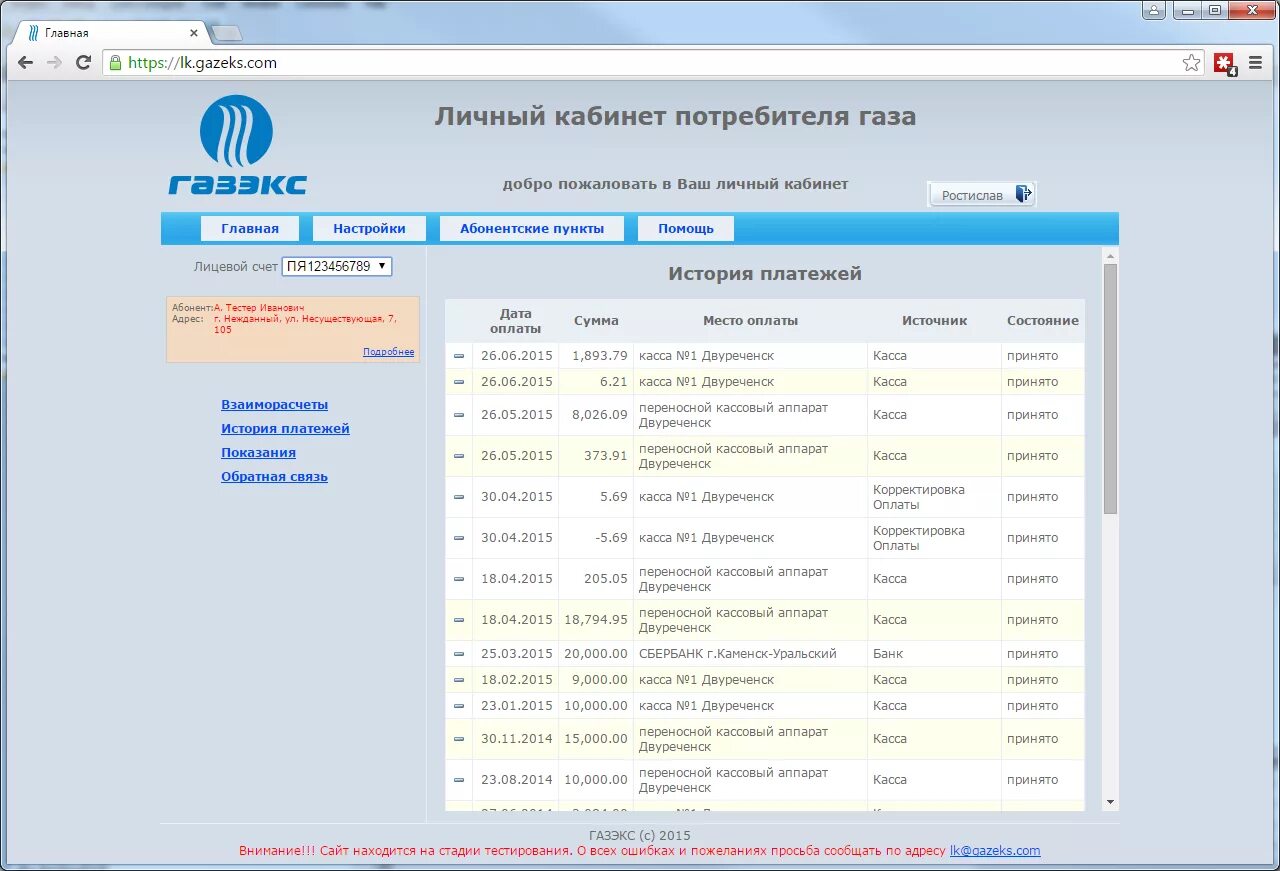Collapse row icon for 1,893.79 payment
The height and width of the screenshot is (871, 1280).
(459, 356)
